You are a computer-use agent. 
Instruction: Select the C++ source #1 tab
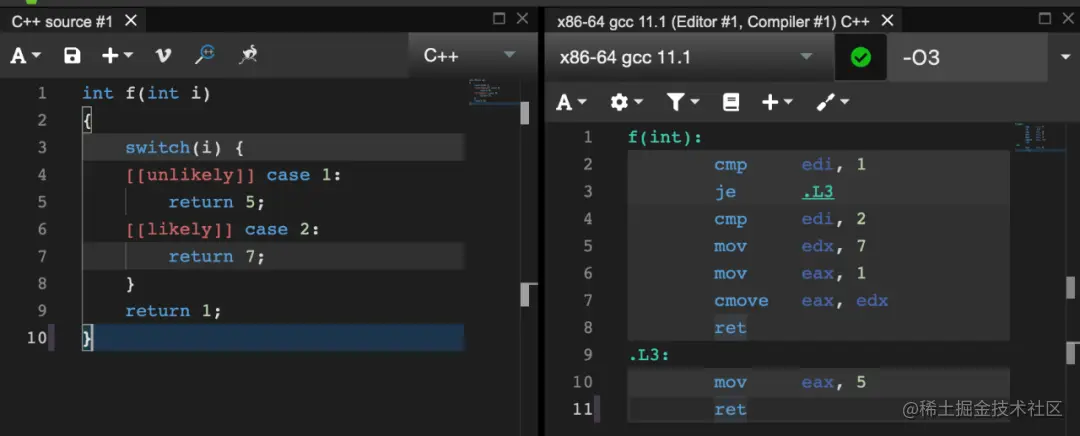coord(62,21)
